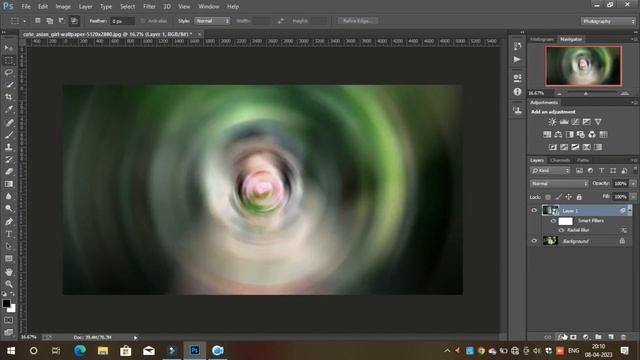Click the Levels adjustment icon

[x=564, y=122]
